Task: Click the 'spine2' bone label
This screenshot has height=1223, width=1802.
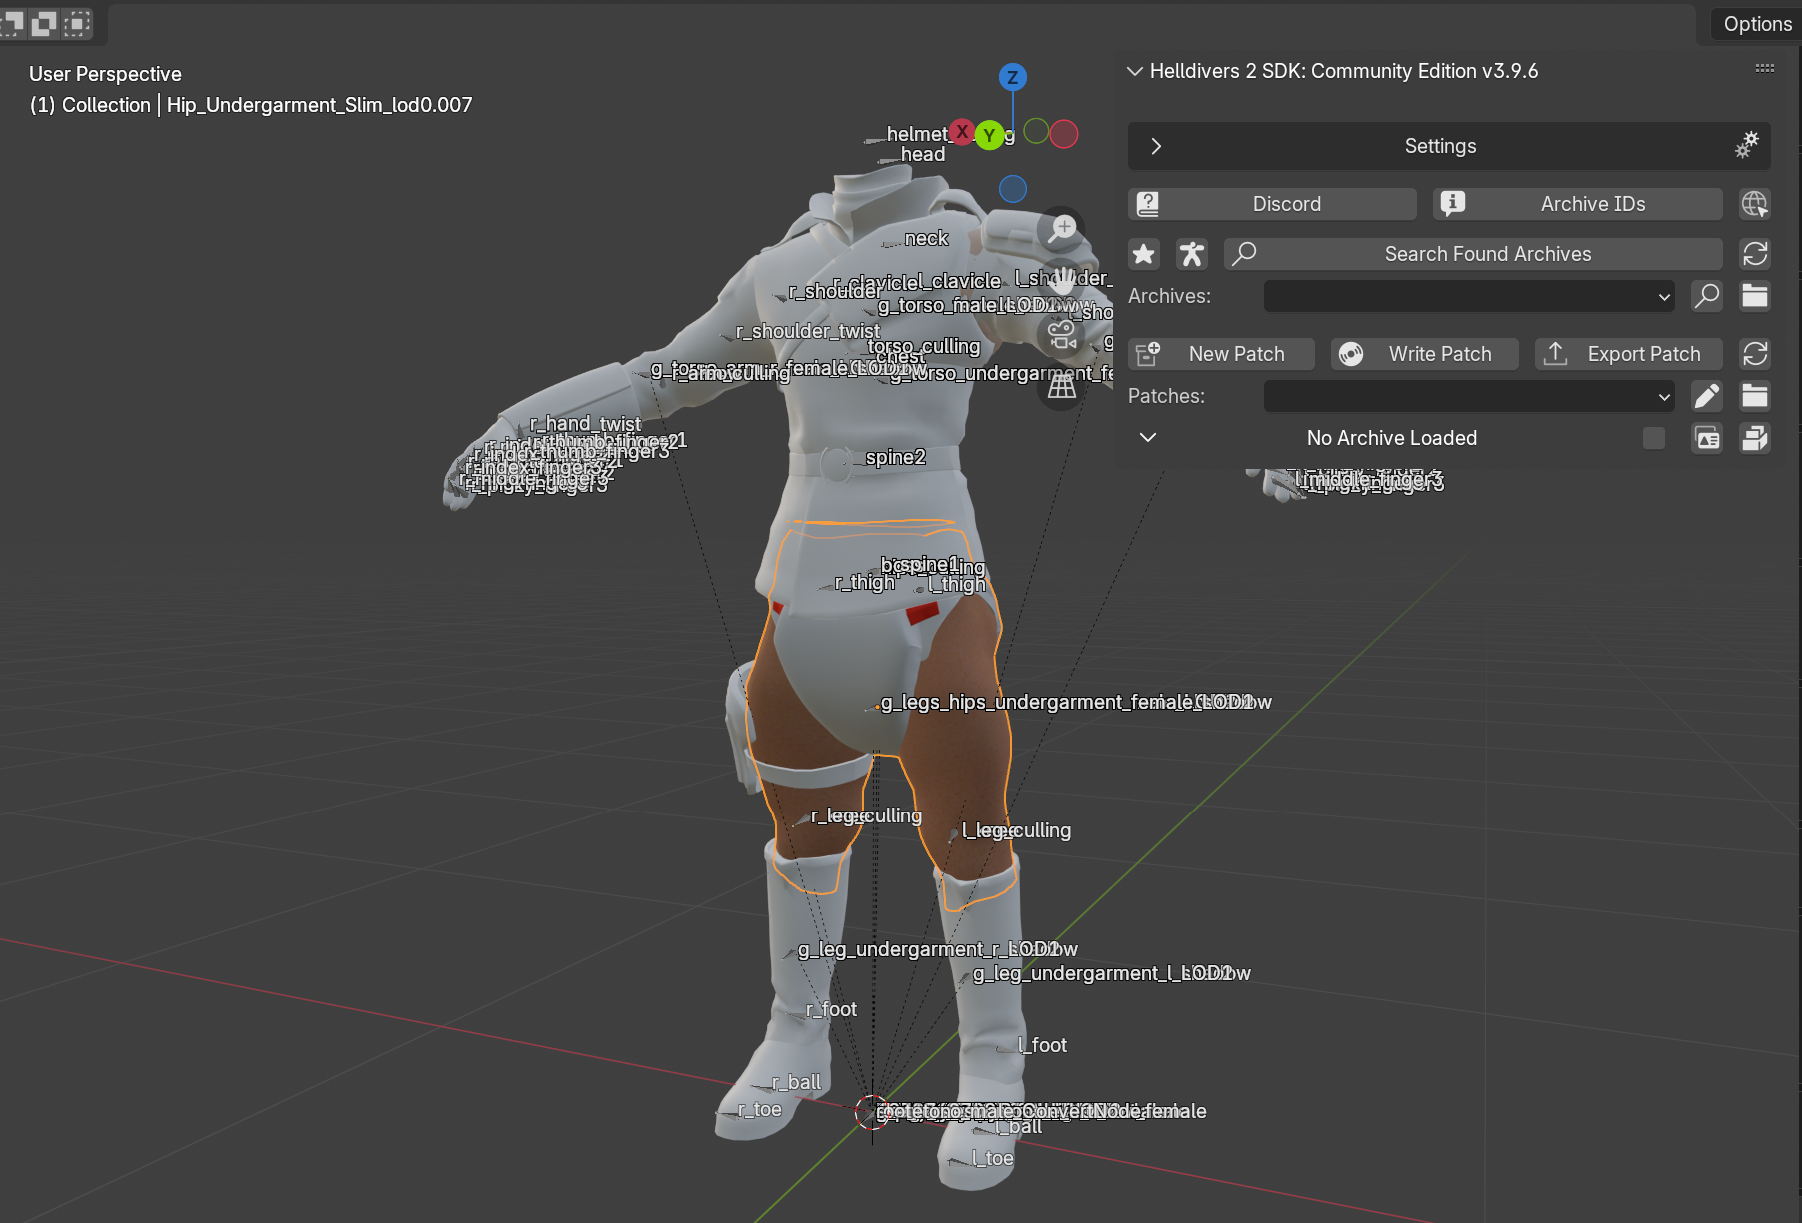Action: (x=895, y=457)
